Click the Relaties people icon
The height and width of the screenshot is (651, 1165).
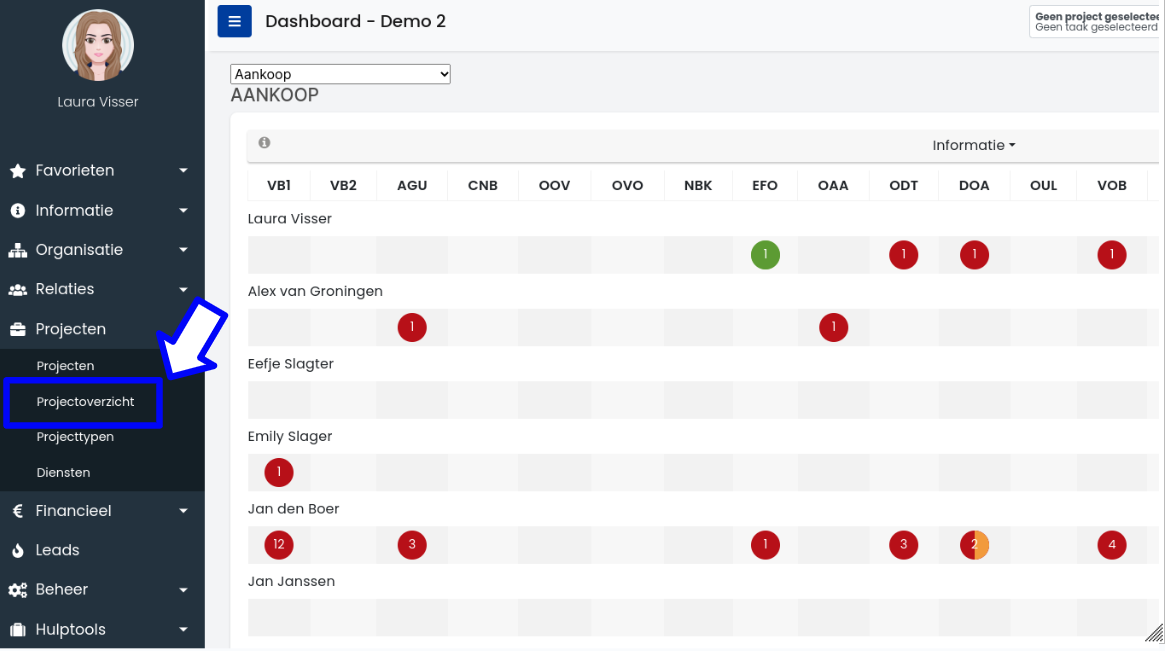click(x=18, y=290)
